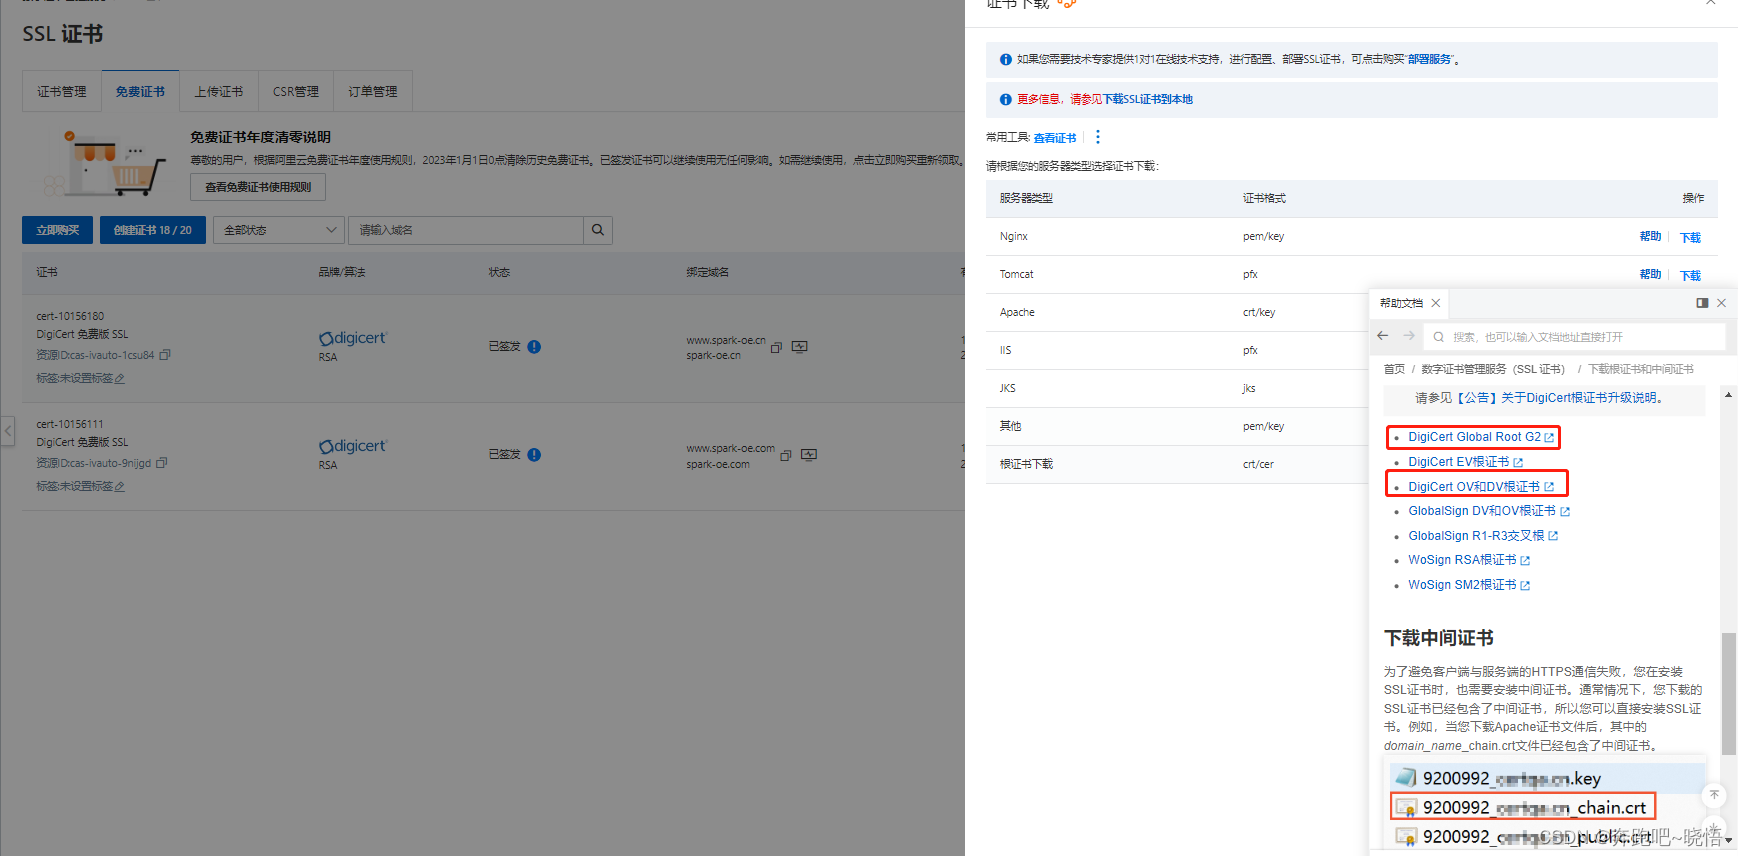Click the cert-10156111 certificate ID
The image size is (1738, 856).
[70, 424]
